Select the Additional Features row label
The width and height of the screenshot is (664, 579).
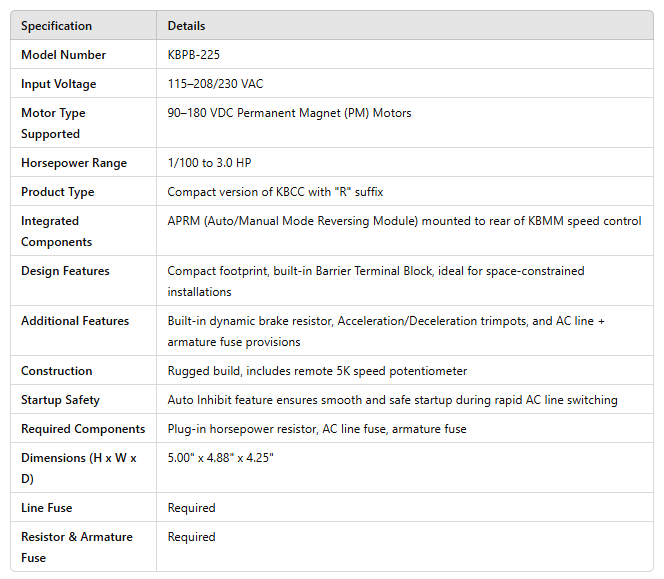pyautogui.click(x=75, y=321)
